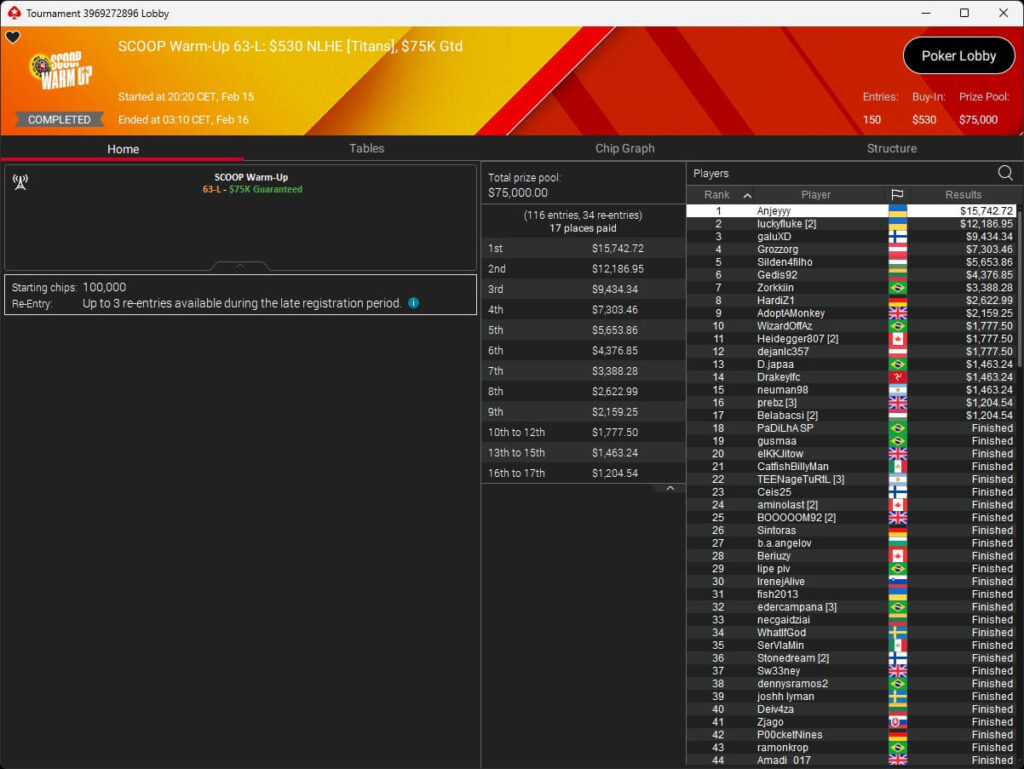Switch to the Tables tab
The image size is (1024, 769).
pos(366,148)
